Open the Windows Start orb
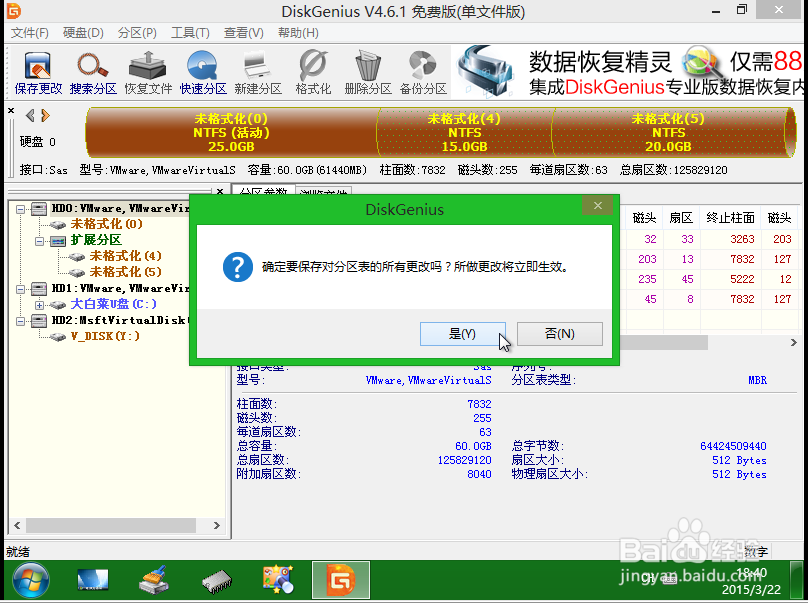This screenshot has width=808, height=604. 31,580
